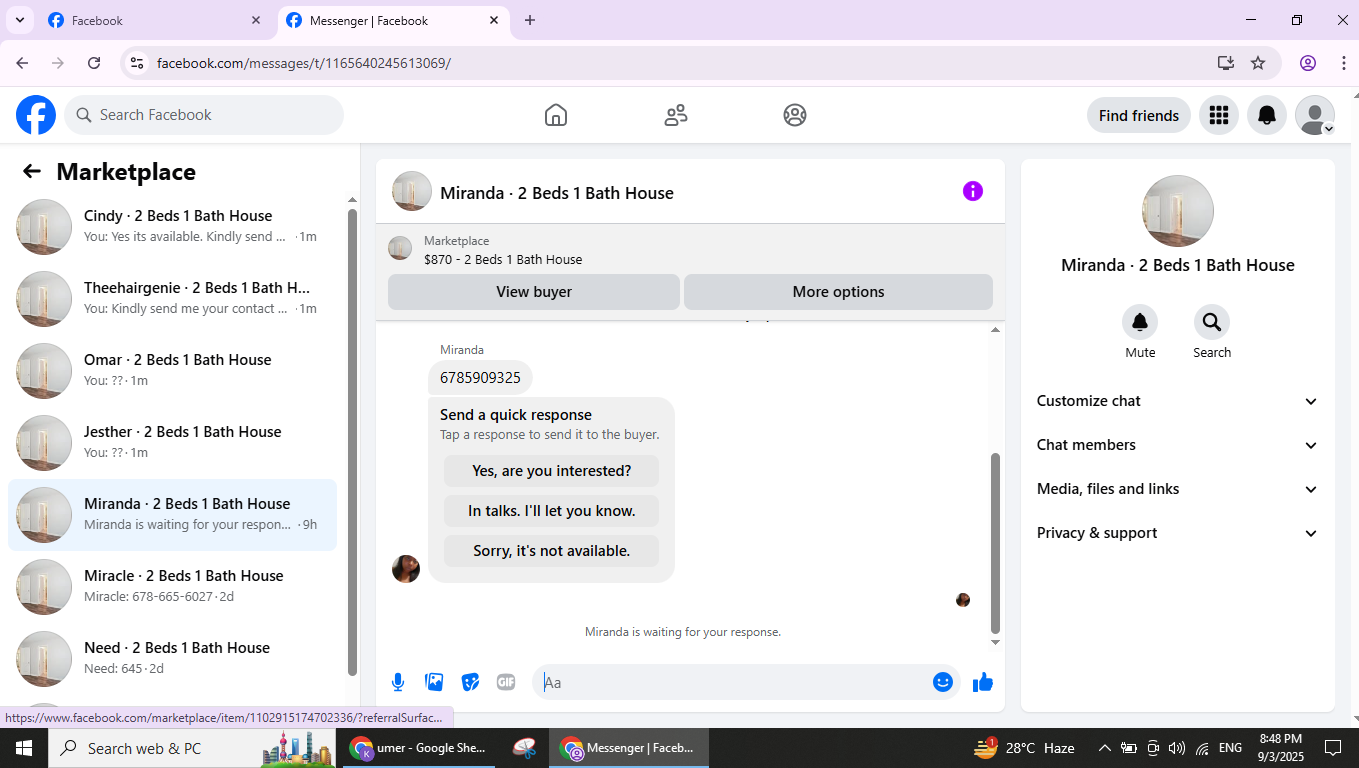Switch to the Facebook browser tab
Viewport: 1359px width, 768px height.
click(x=155, y=20)
